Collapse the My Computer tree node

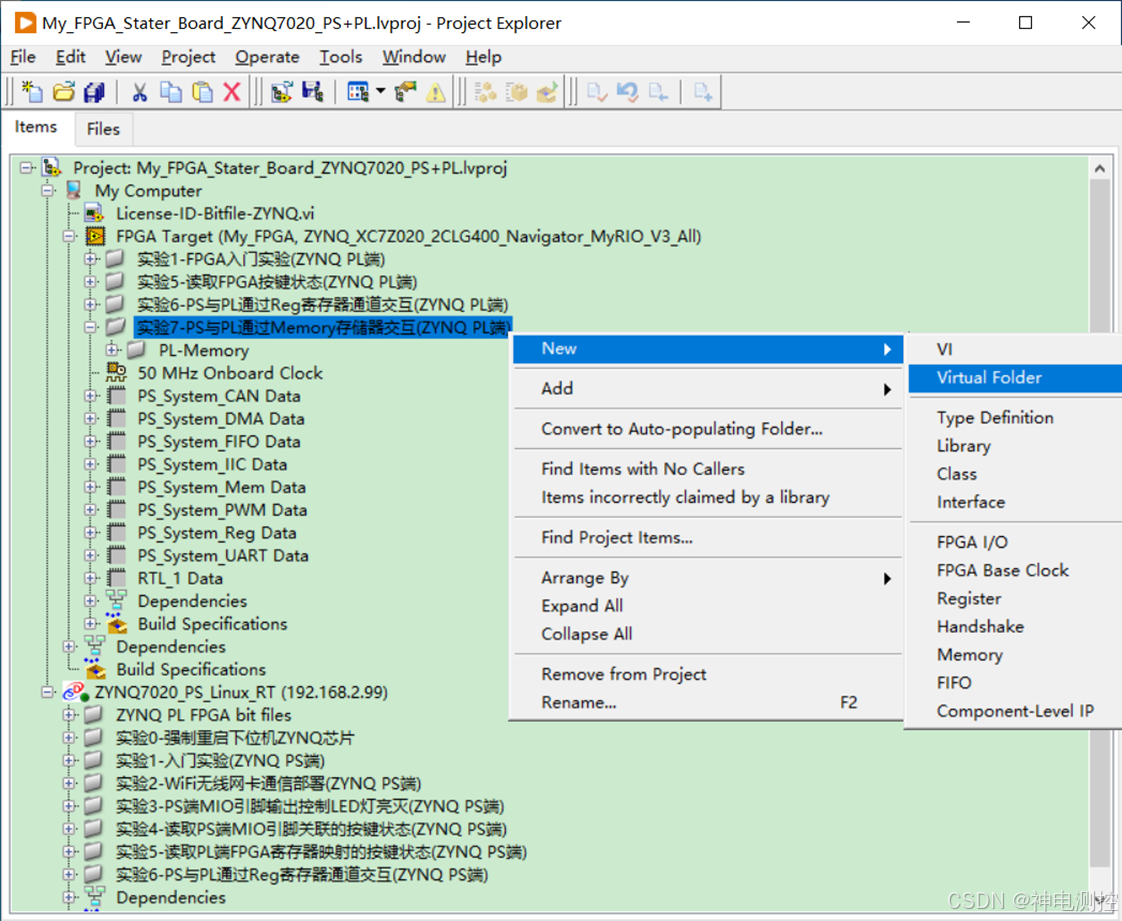[48, 191]
